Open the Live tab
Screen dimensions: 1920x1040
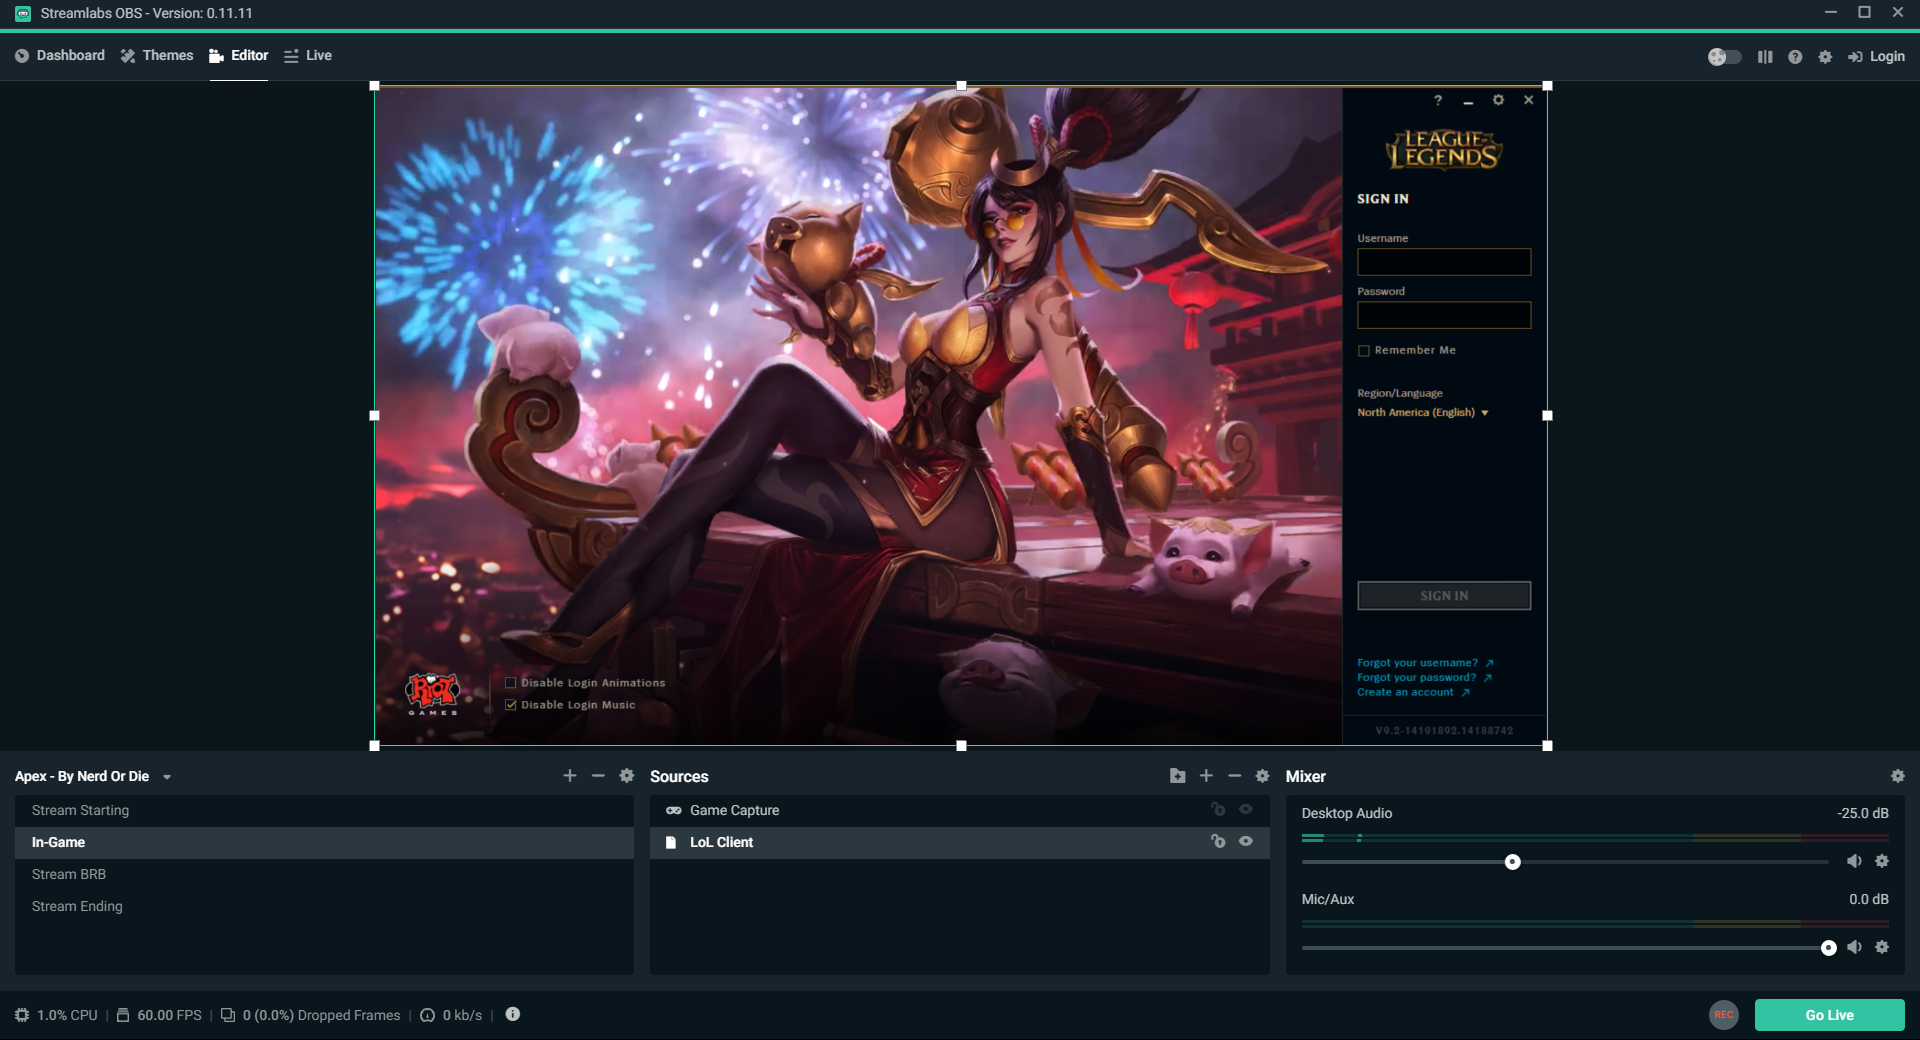click(308, 56)
